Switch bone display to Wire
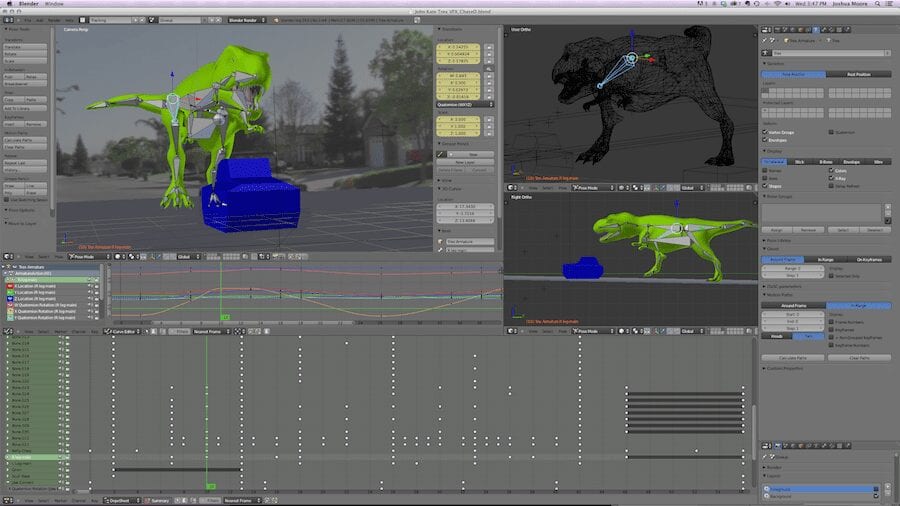 click(x=878, y=162)
